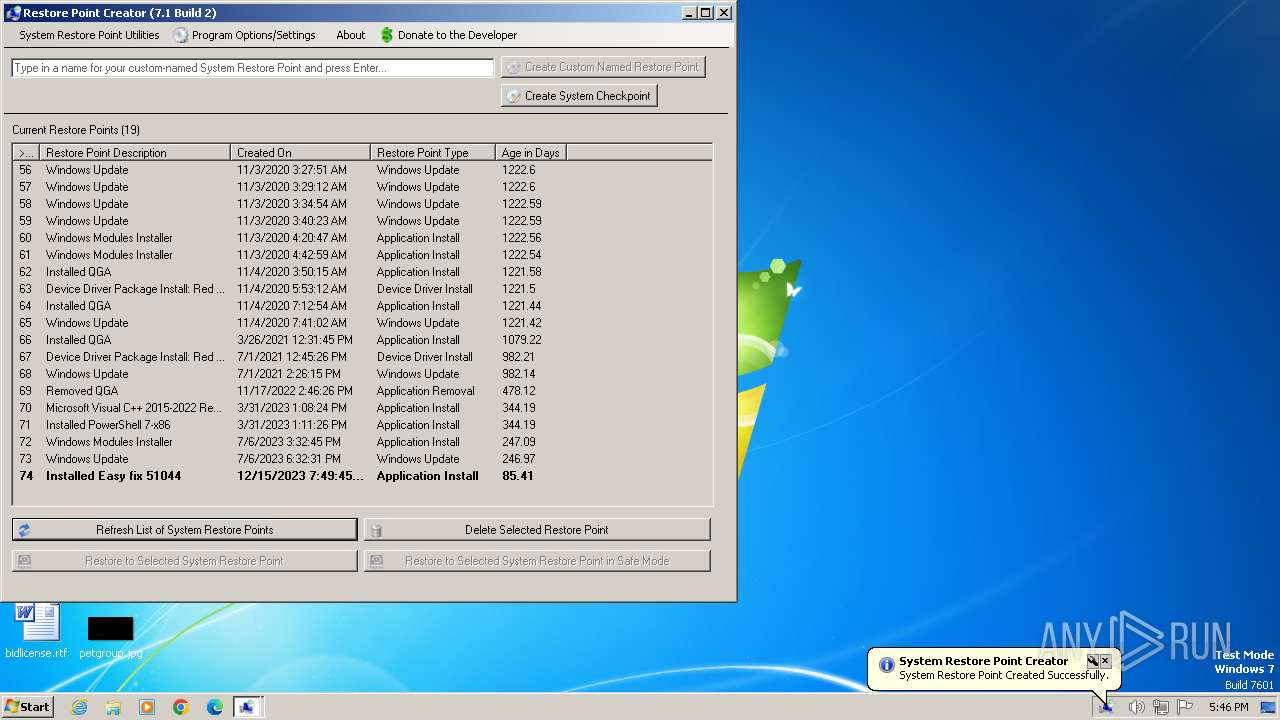Click Refresh List of System Restore Points
The width and height of the screenshot is (1280, 720).
184,530
